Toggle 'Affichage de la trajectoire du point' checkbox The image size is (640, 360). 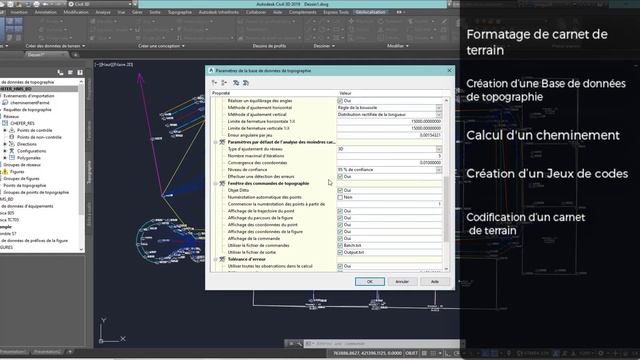pyautogui.click(x=340, y=211)
